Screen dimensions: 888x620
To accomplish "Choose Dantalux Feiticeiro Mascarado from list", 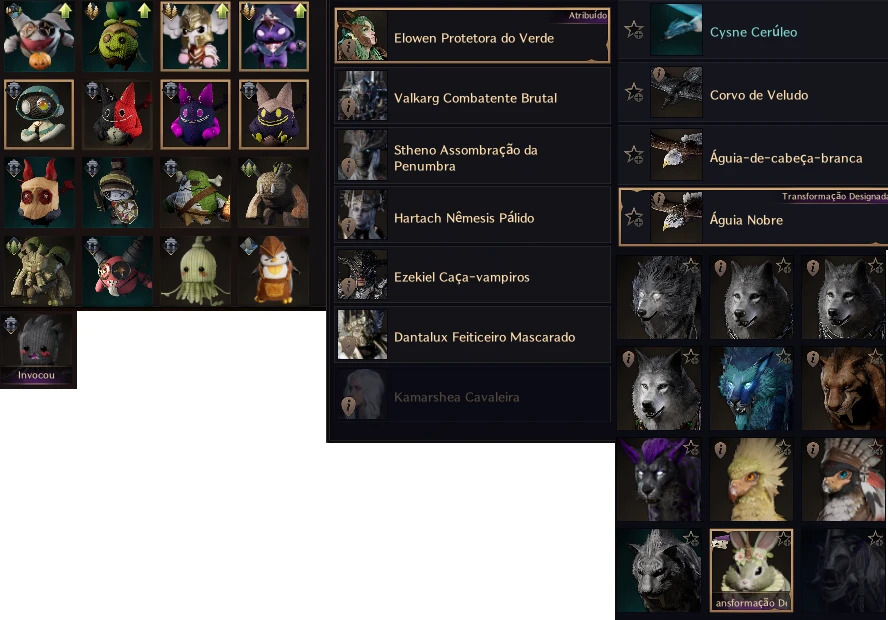I will [472, 335].
